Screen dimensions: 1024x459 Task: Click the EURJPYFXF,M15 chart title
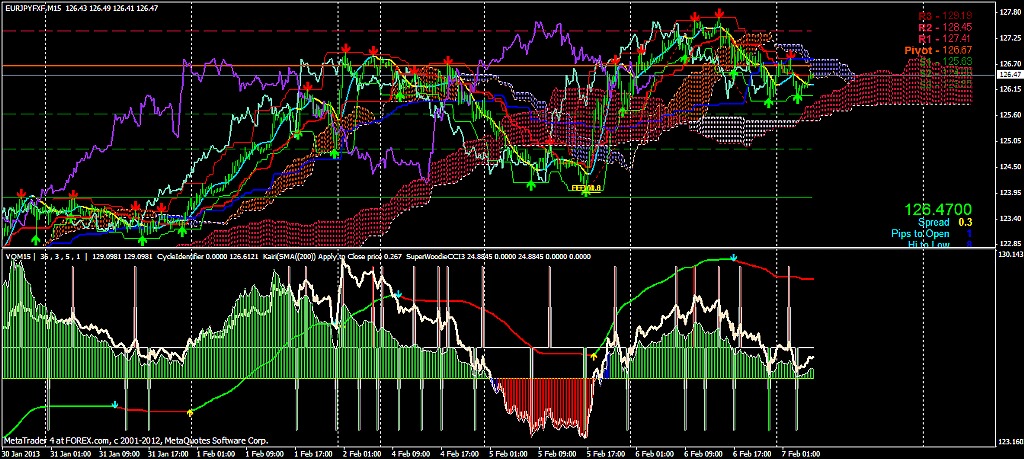(35, 6)
